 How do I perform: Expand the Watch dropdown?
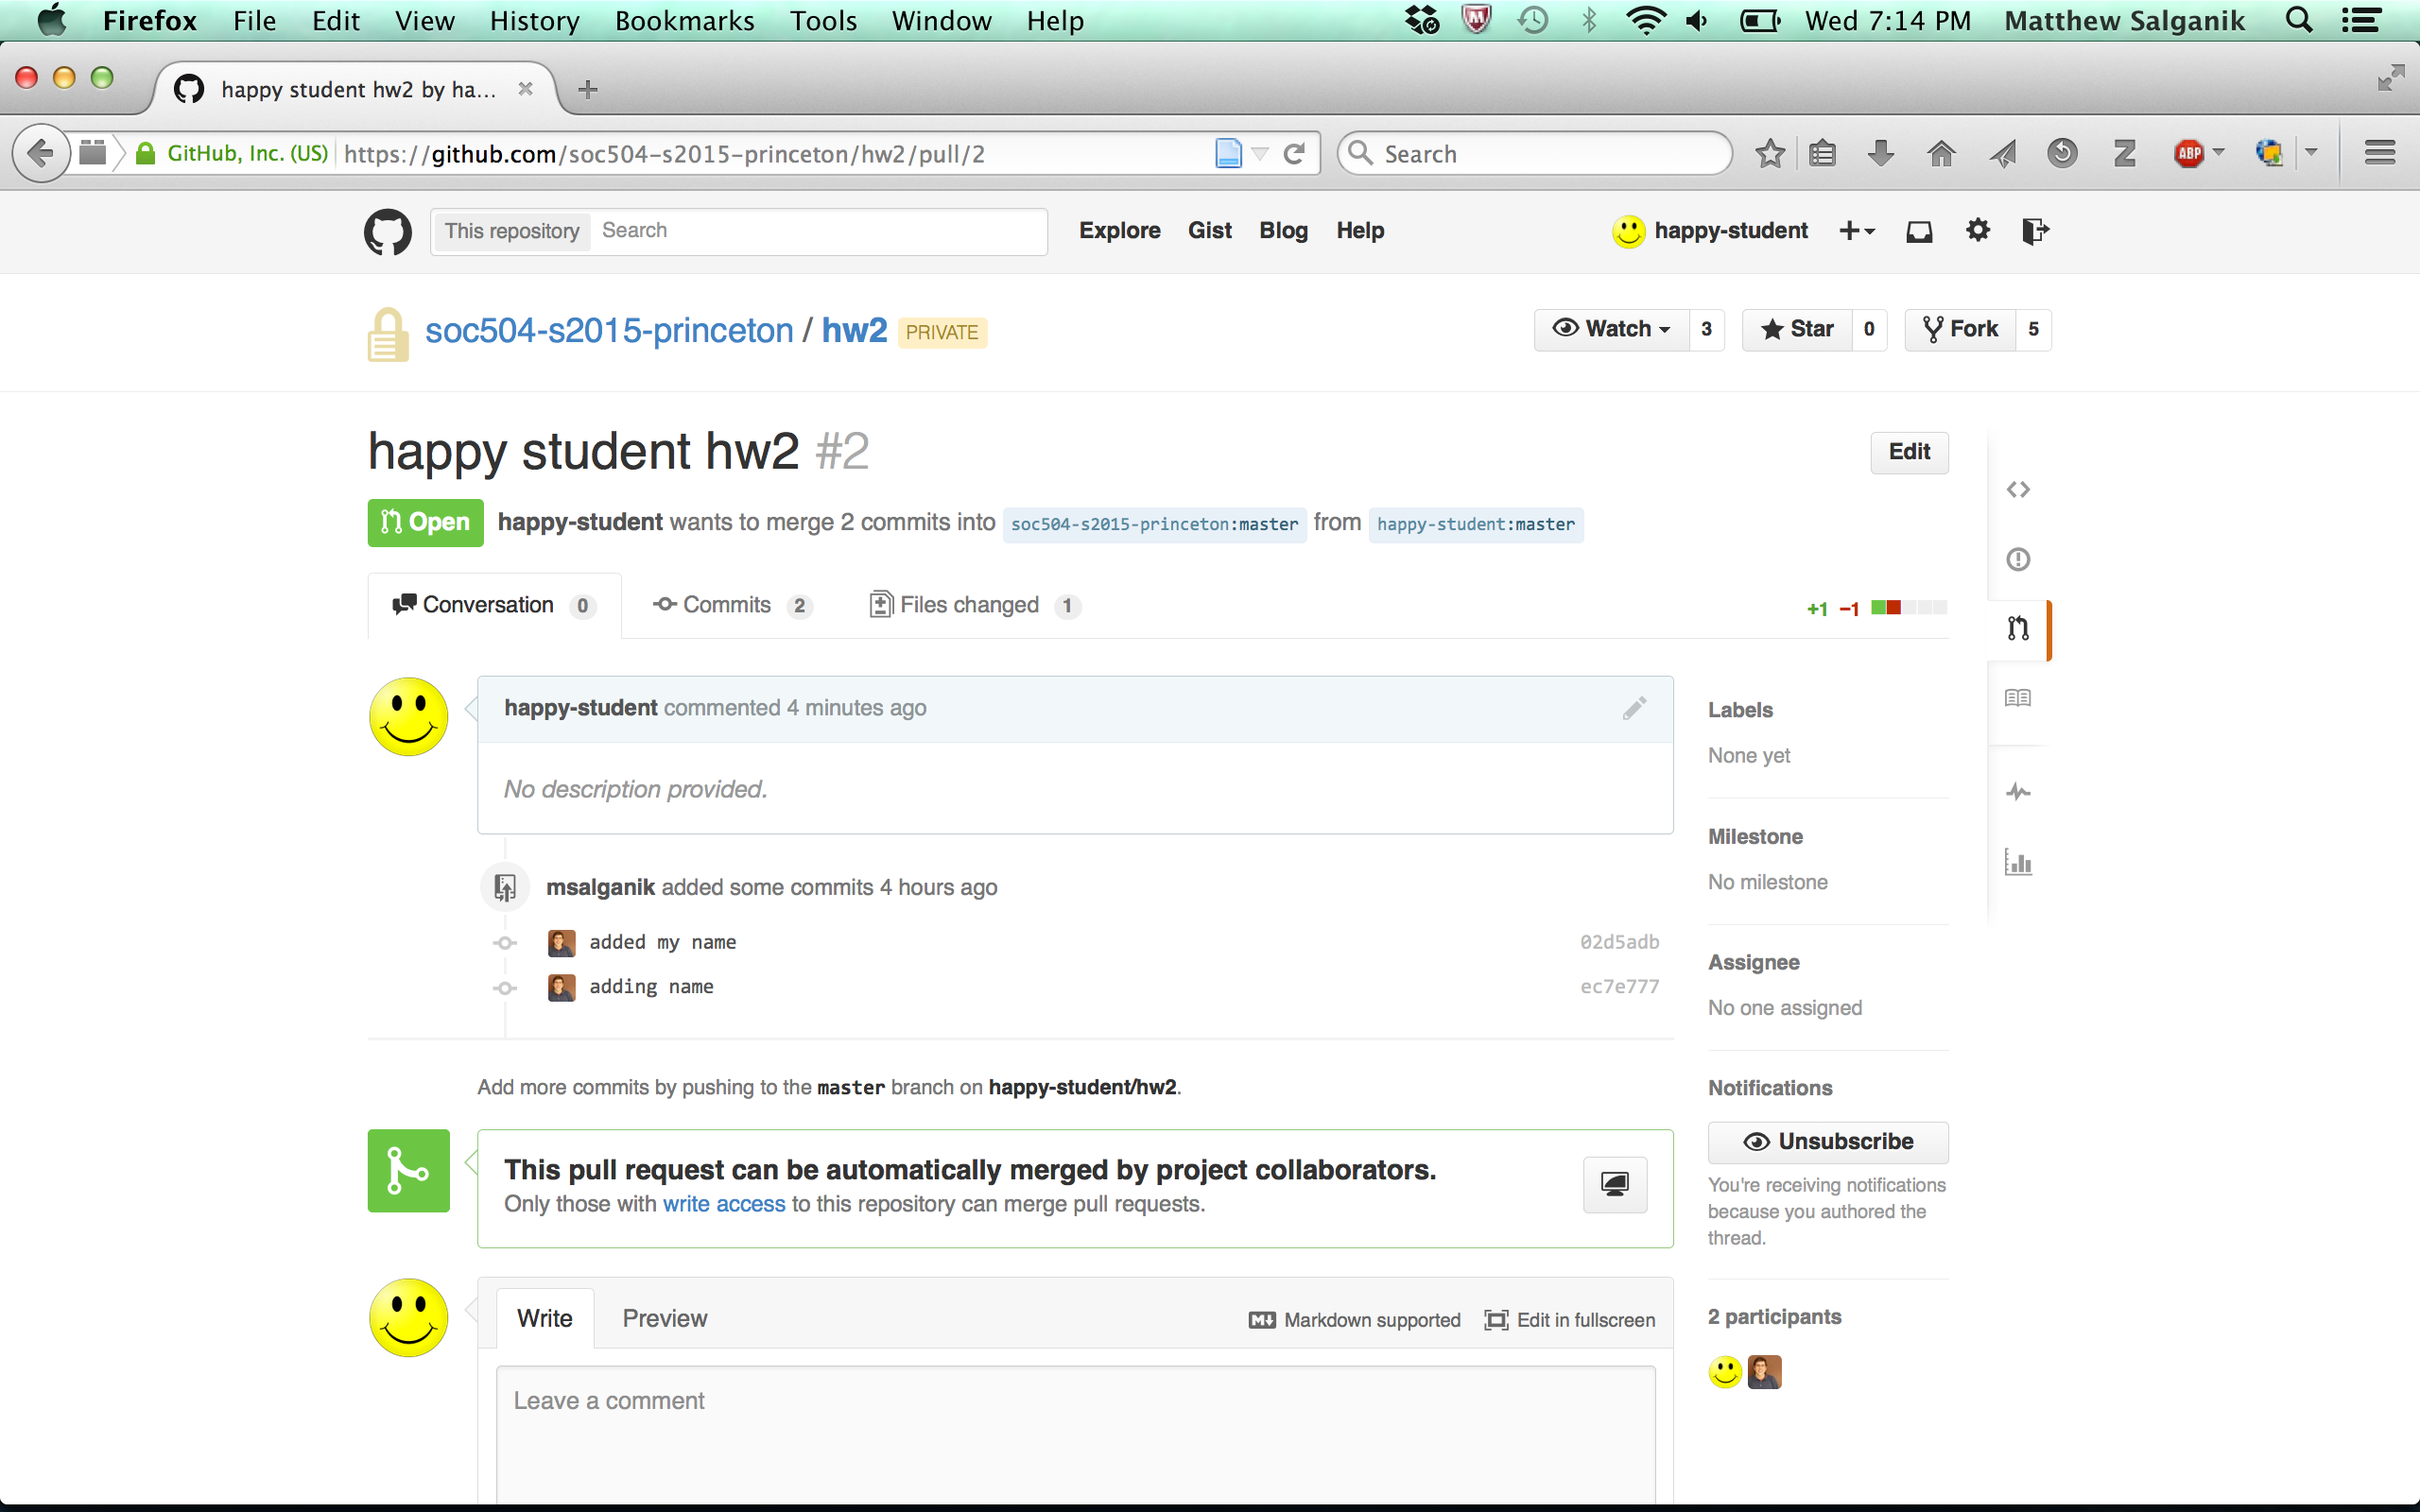(1611, 329)
